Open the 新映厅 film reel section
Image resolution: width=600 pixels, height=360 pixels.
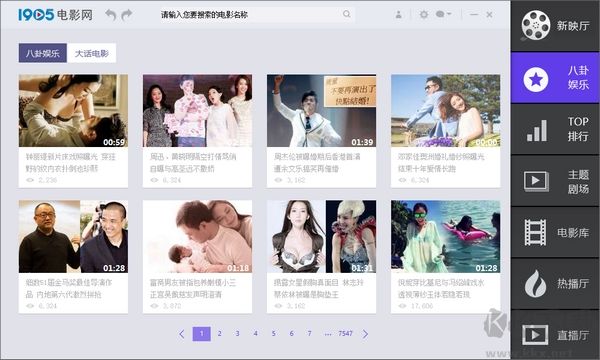click(555, 26)
